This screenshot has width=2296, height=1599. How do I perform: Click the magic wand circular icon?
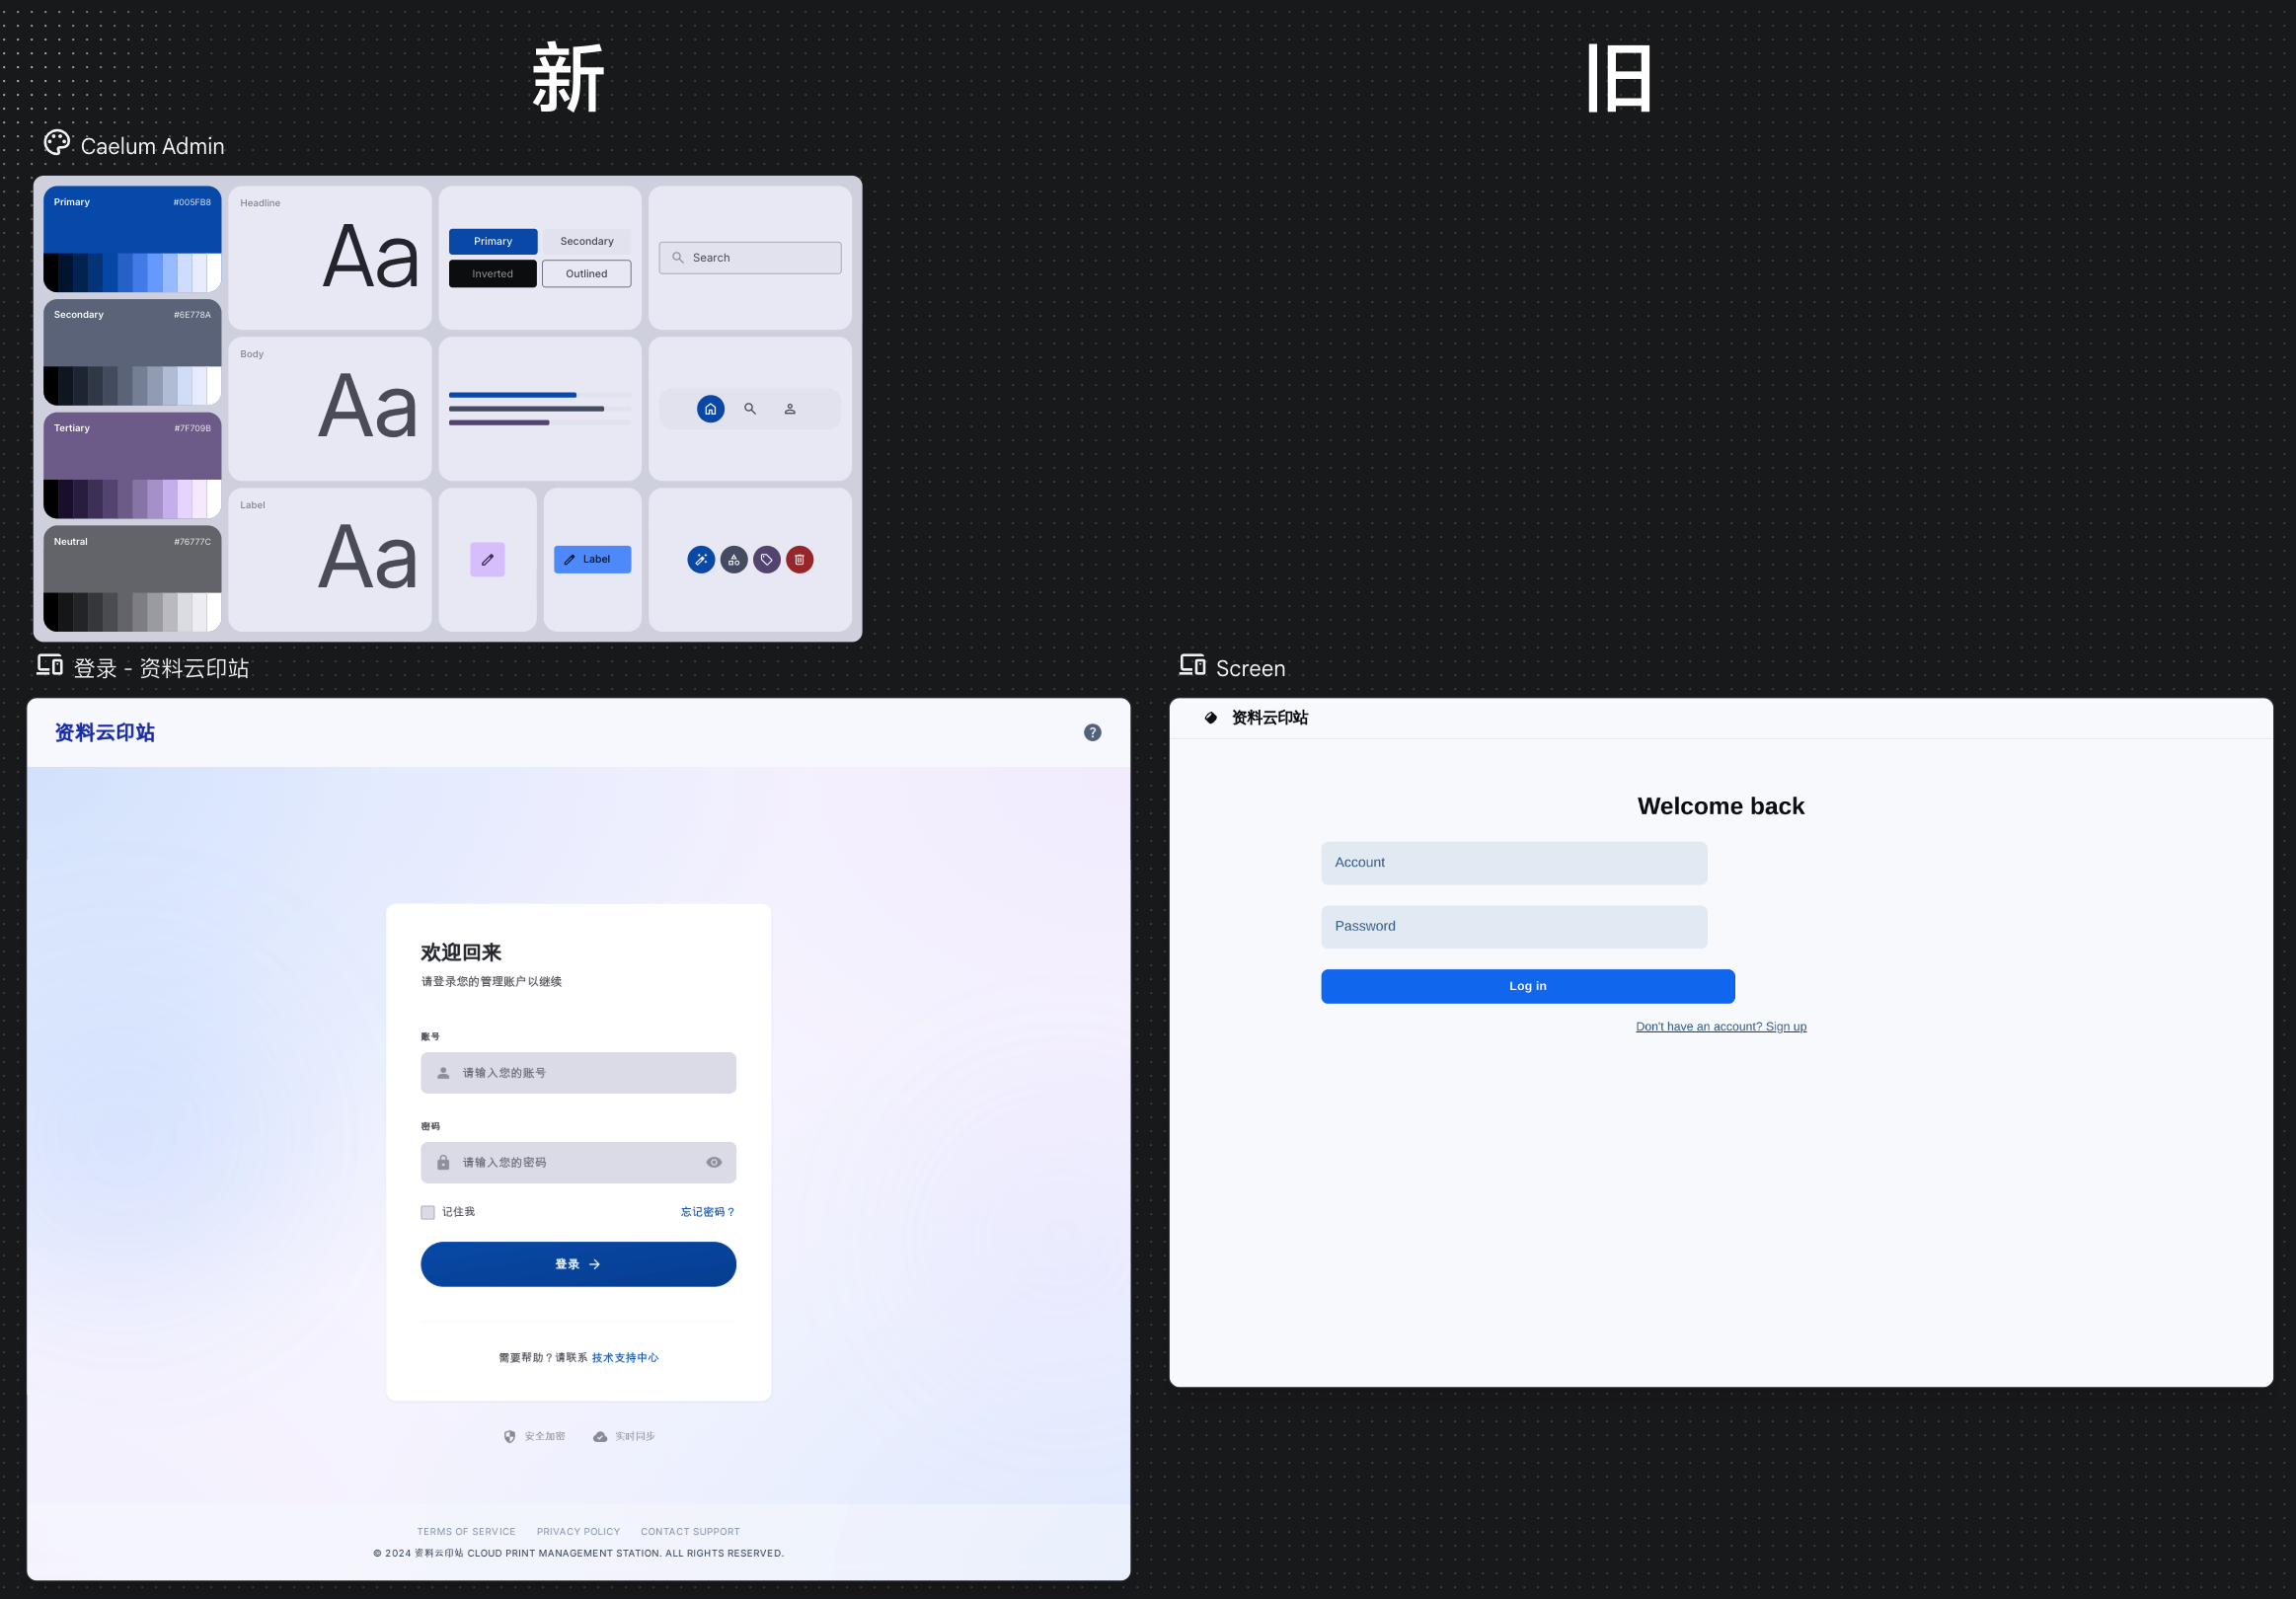(701, 560)
